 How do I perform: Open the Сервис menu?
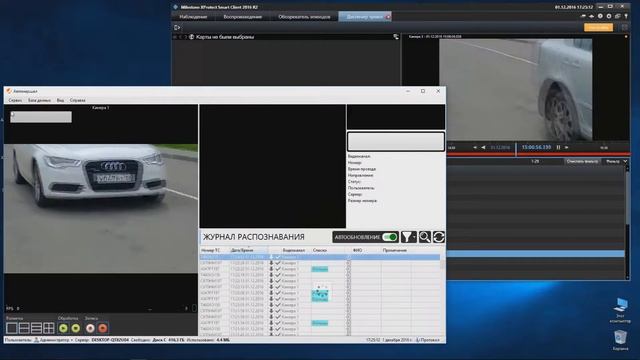point(15,100)
